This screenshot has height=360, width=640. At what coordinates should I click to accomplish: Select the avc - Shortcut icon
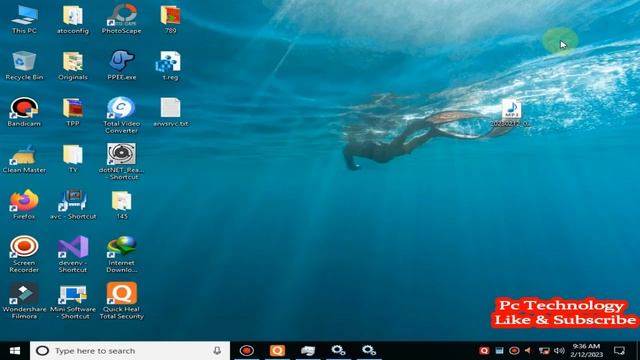[x=73, y=205]
